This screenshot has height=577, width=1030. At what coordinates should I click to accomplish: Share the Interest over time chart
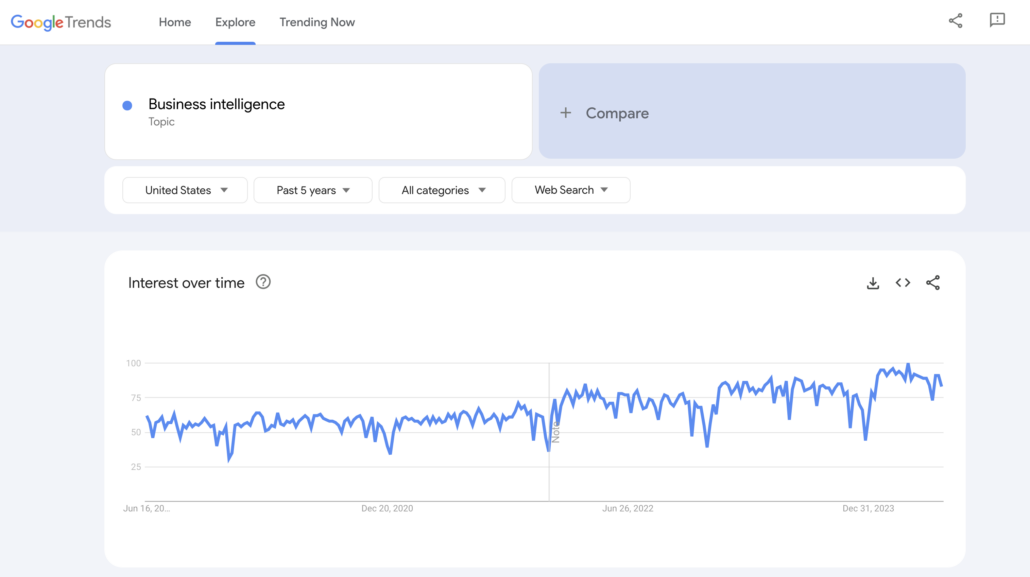tap(933, 283)
